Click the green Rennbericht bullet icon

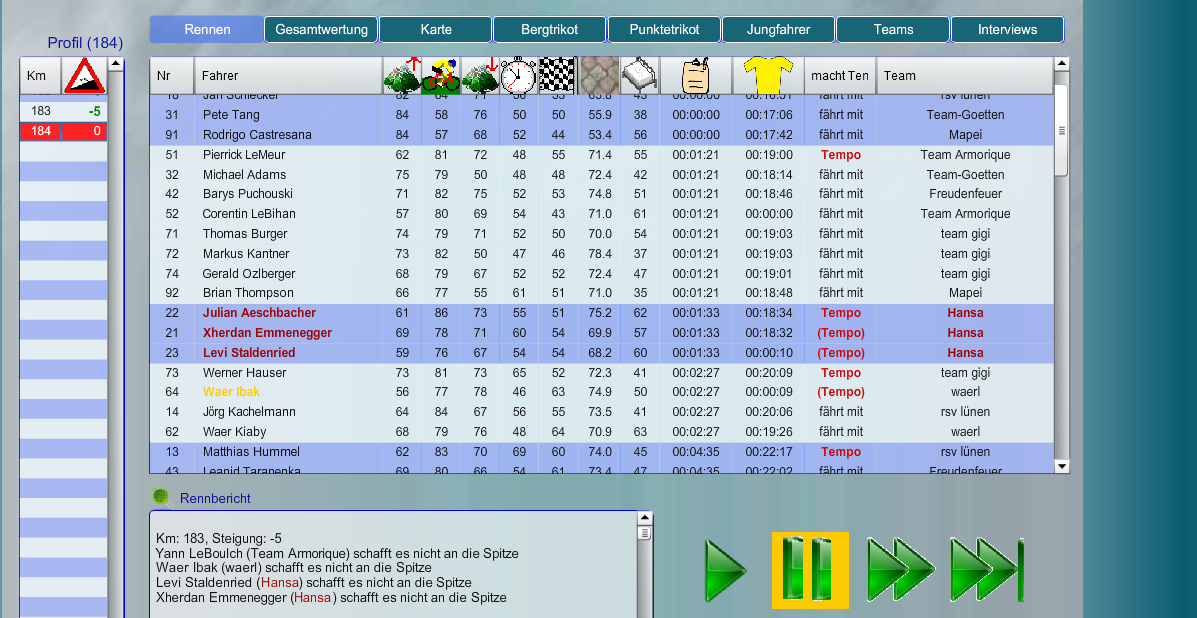click(159, 497)
